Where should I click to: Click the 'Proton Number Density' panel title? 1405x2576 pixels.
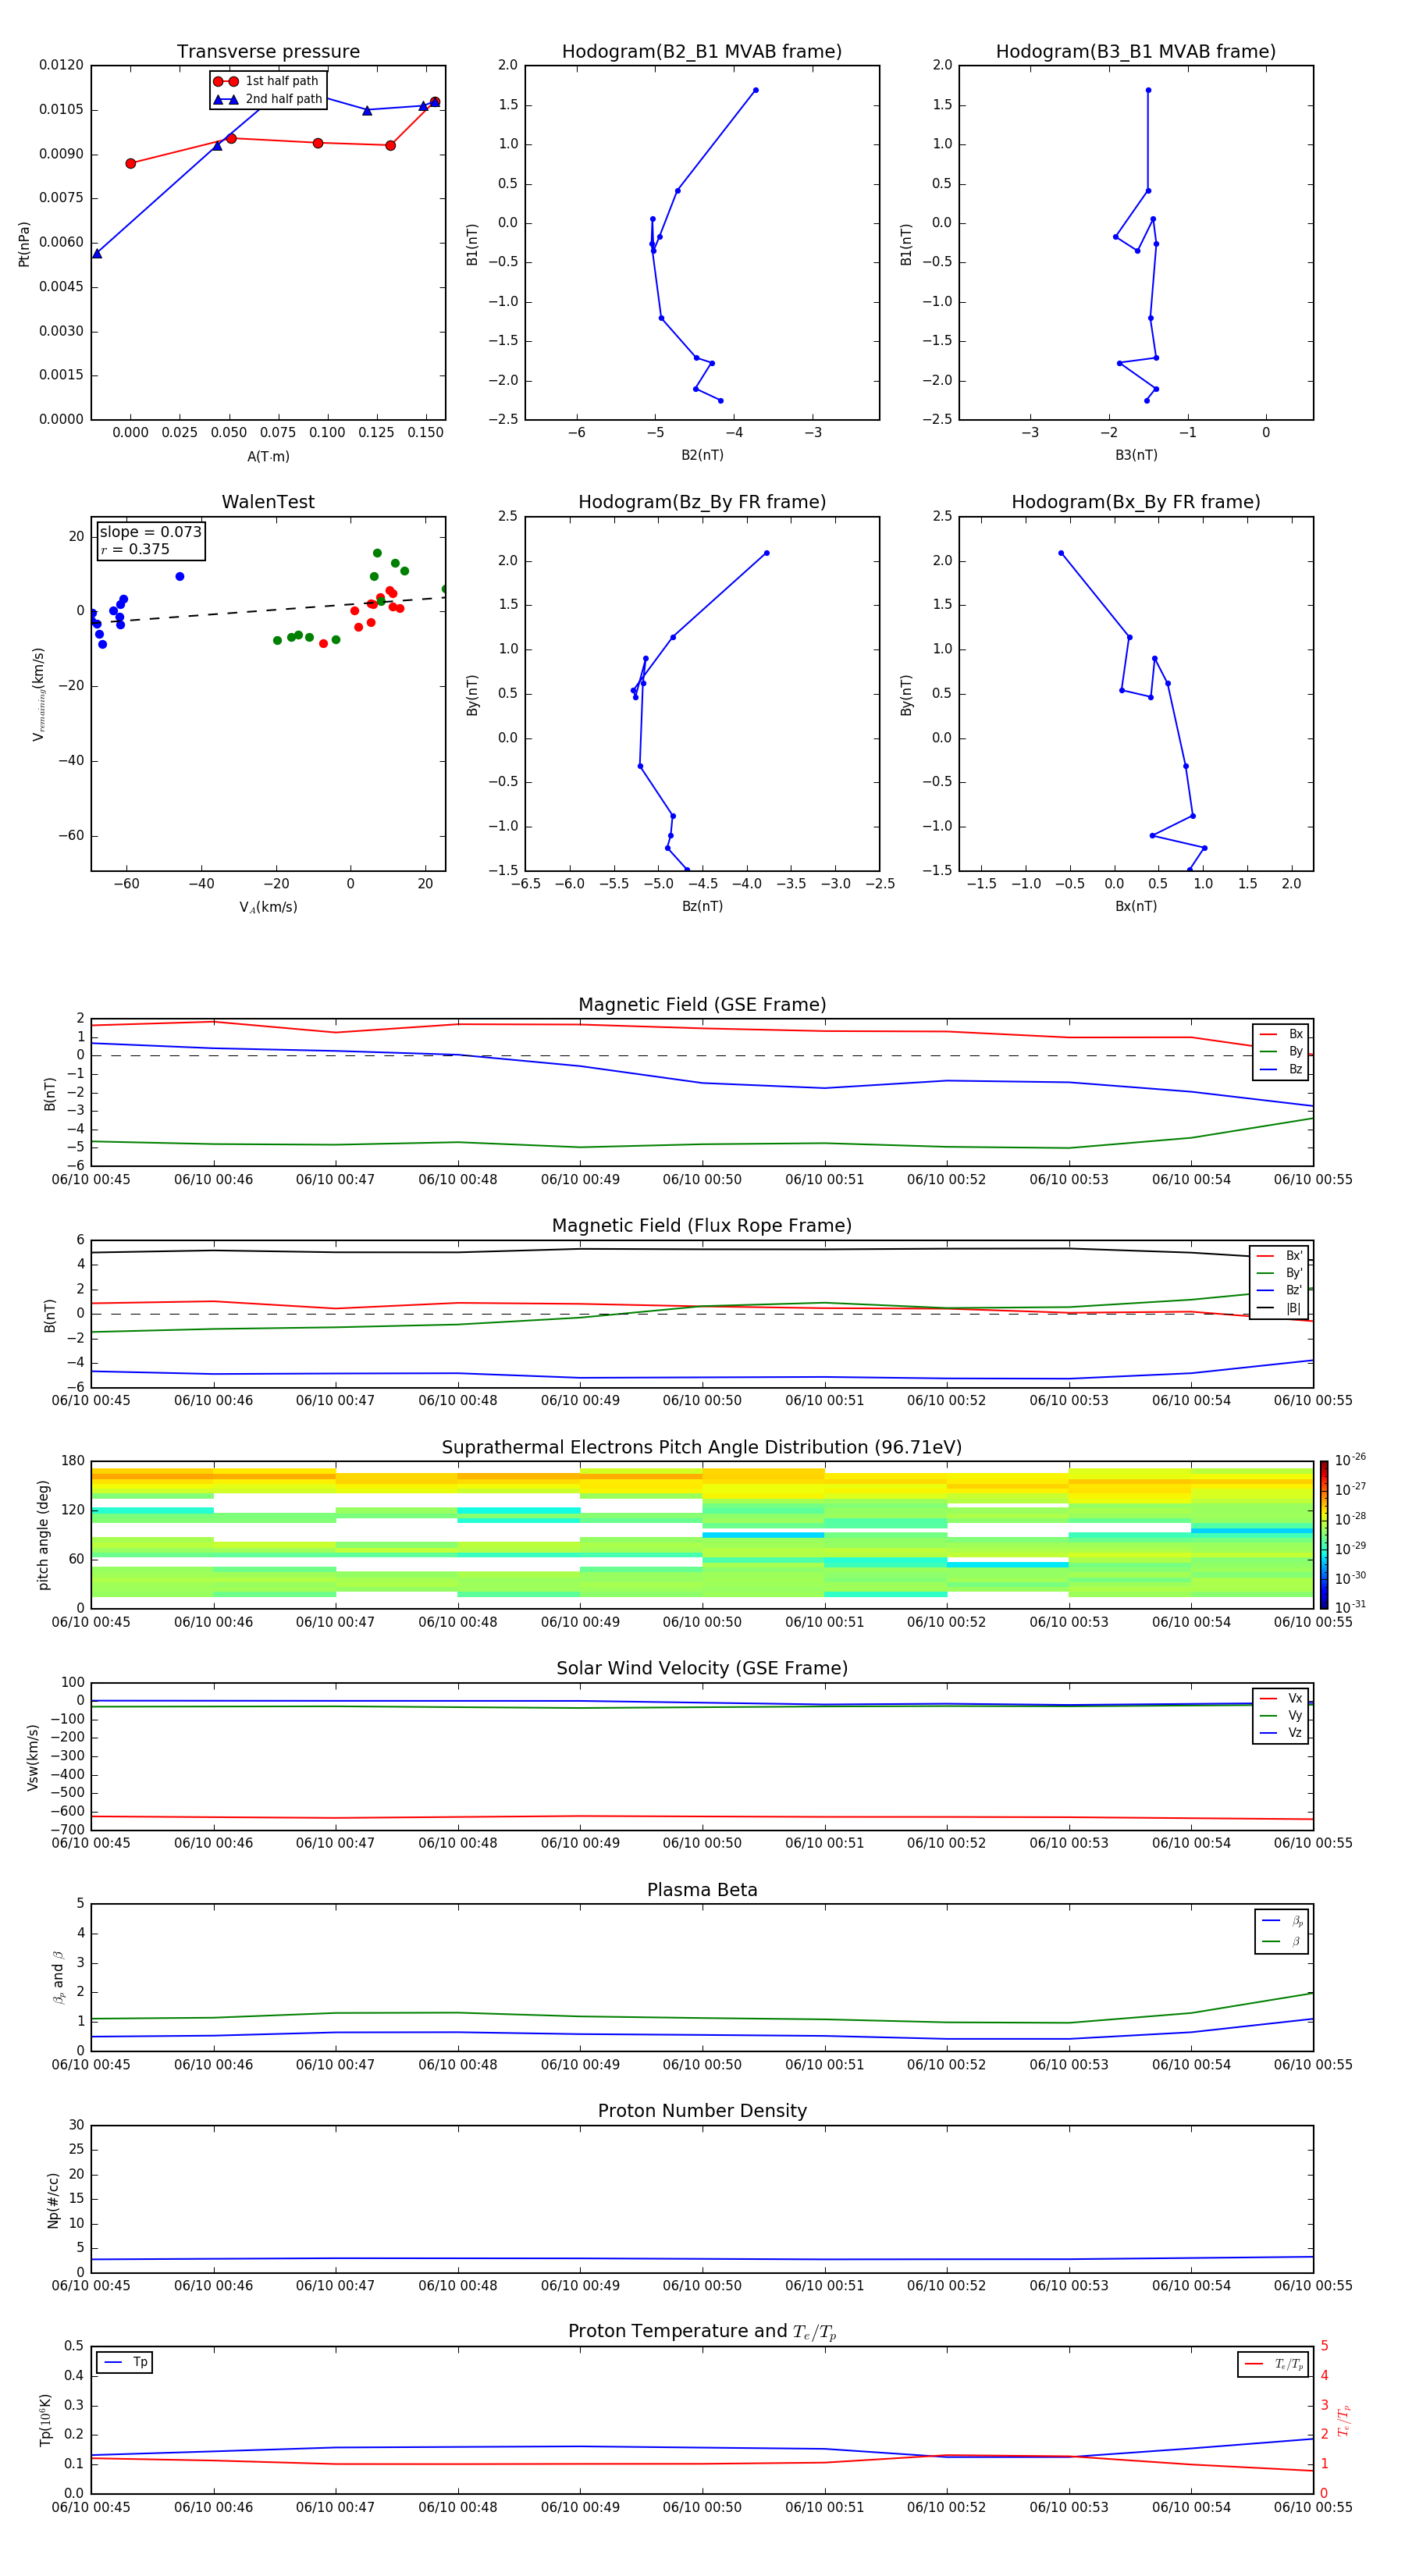click(x=702, y=2111)
